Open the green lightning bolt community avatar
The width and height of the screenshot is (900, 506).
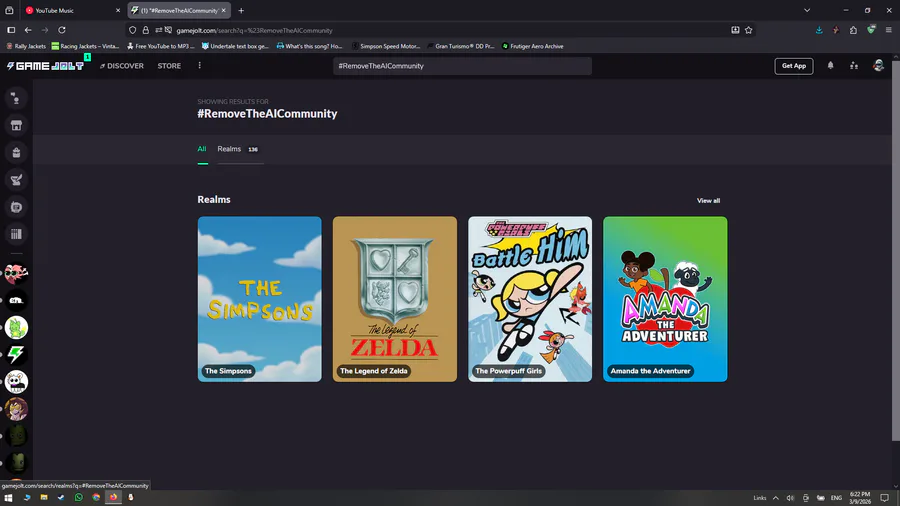click(x=16, y=355)
